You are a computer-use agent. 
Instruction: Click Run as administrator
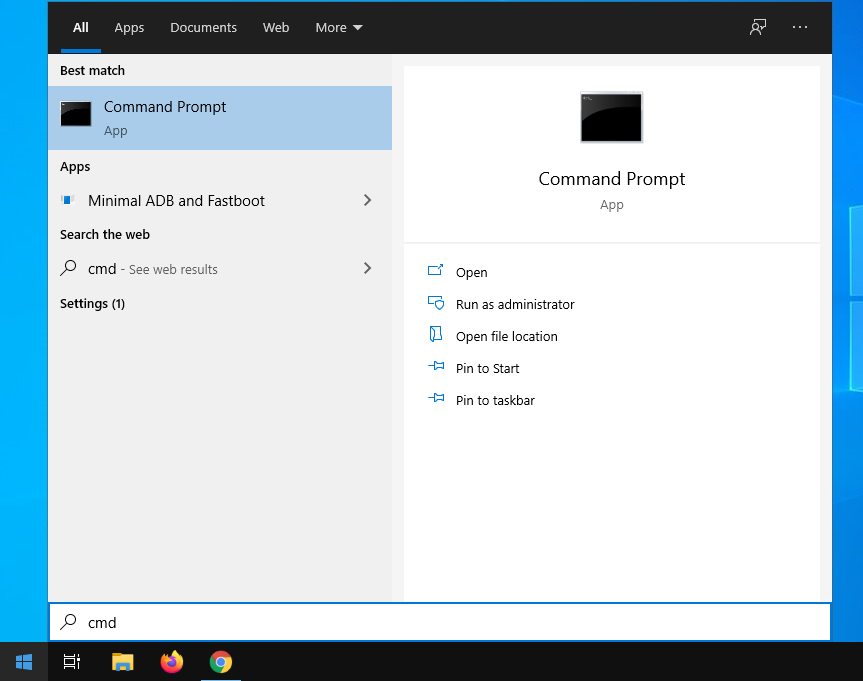[515, 304]
